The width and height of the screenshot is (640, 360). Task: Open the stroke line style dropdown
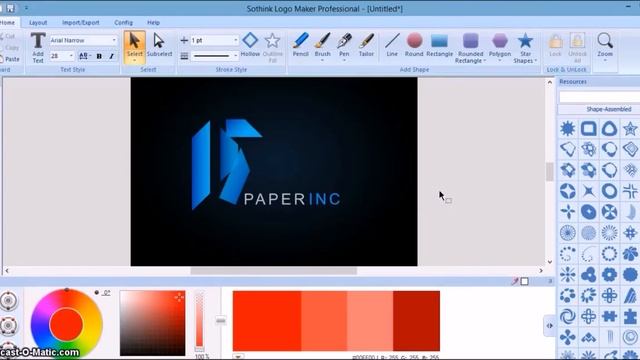(236, 56)
